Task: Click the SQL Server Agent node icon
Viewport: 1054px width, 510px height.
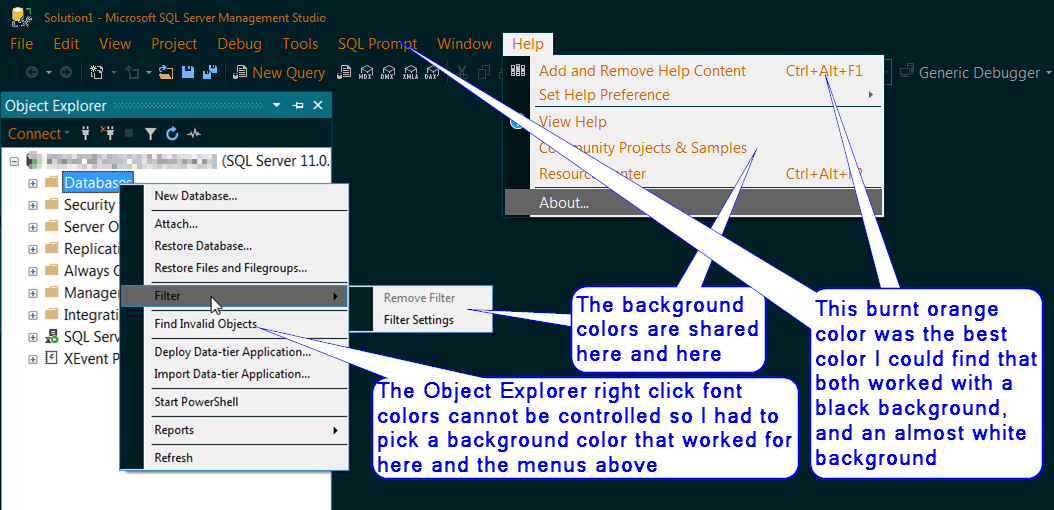Action: coord(52,337)
